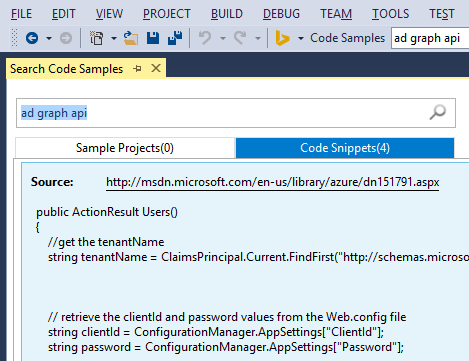469x361 pixels.
Task: Expand the Navigate Backward history dropdown
Action: click(x=49, y=38)
